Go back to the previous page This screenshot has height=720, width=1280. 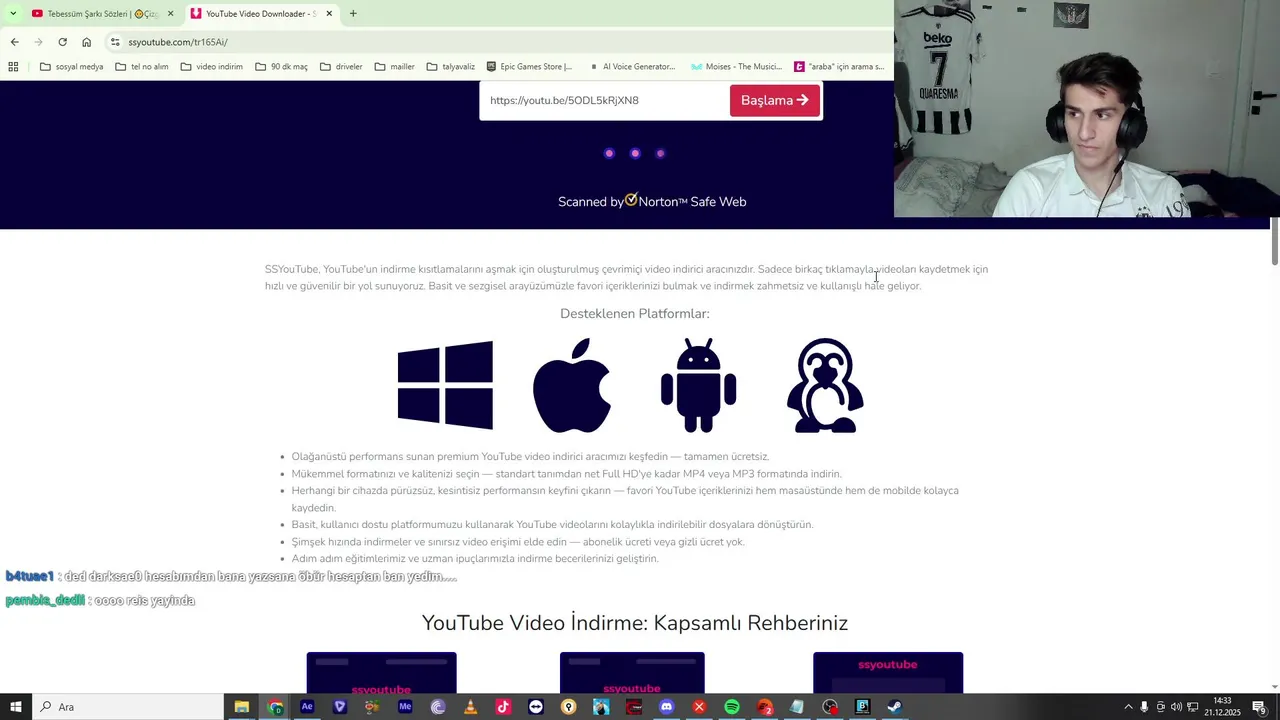click(14, 42)
